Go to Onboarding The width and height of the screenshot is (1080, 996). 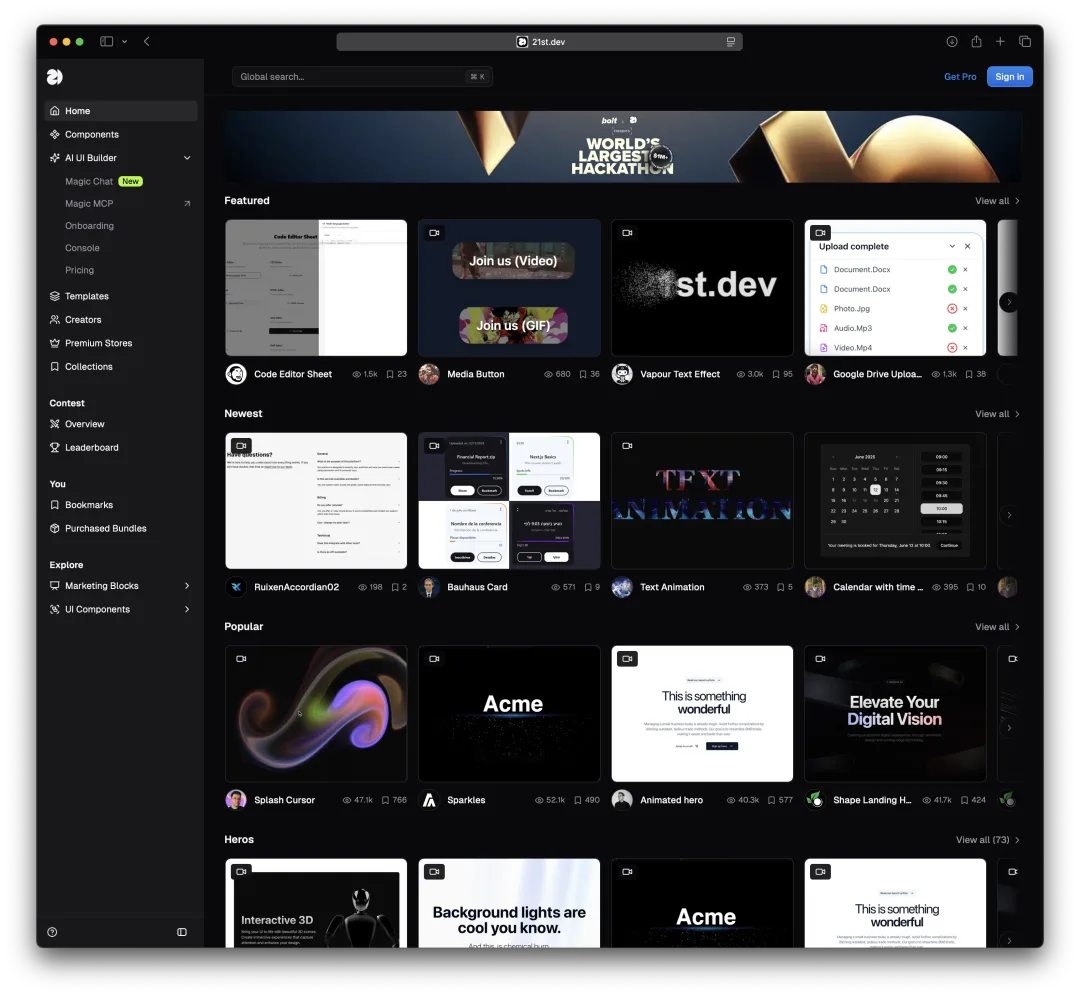click(x=90, y=226)
